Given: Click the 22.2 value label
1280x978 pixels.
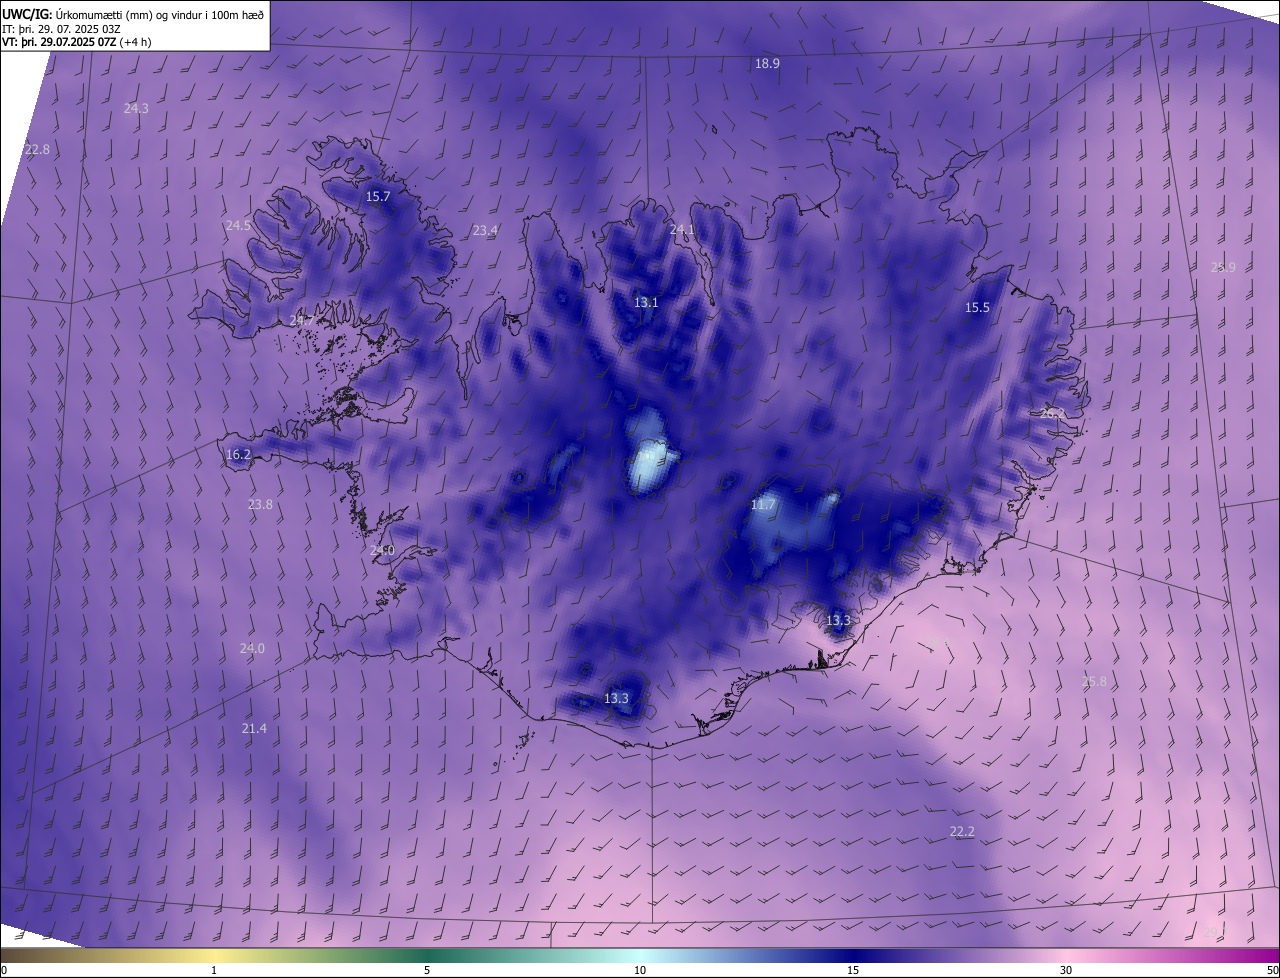Looking at the screenshot, I should (x=962, y=832).
